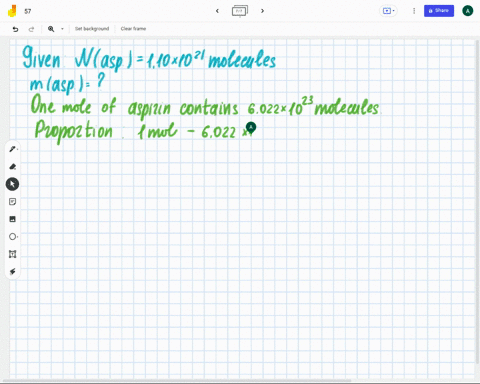
Task: Open the zoom options dropdown arrow
Action: click(x=62, y=29)
